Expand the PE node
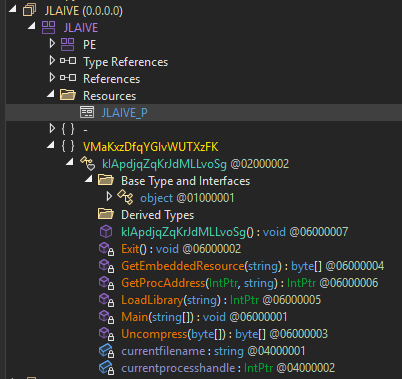This screenshot has width=402, height=379. tap(52, 43)
